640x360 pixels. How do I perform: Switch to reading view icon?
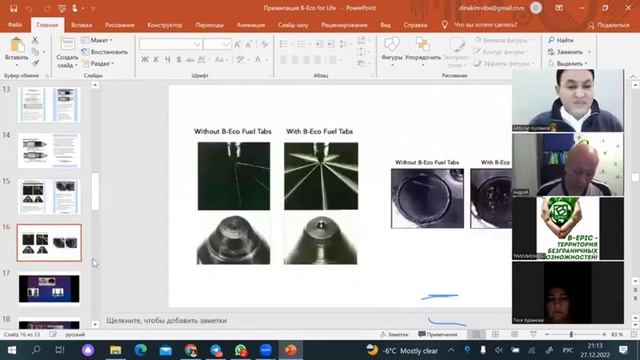pos(514,334)
